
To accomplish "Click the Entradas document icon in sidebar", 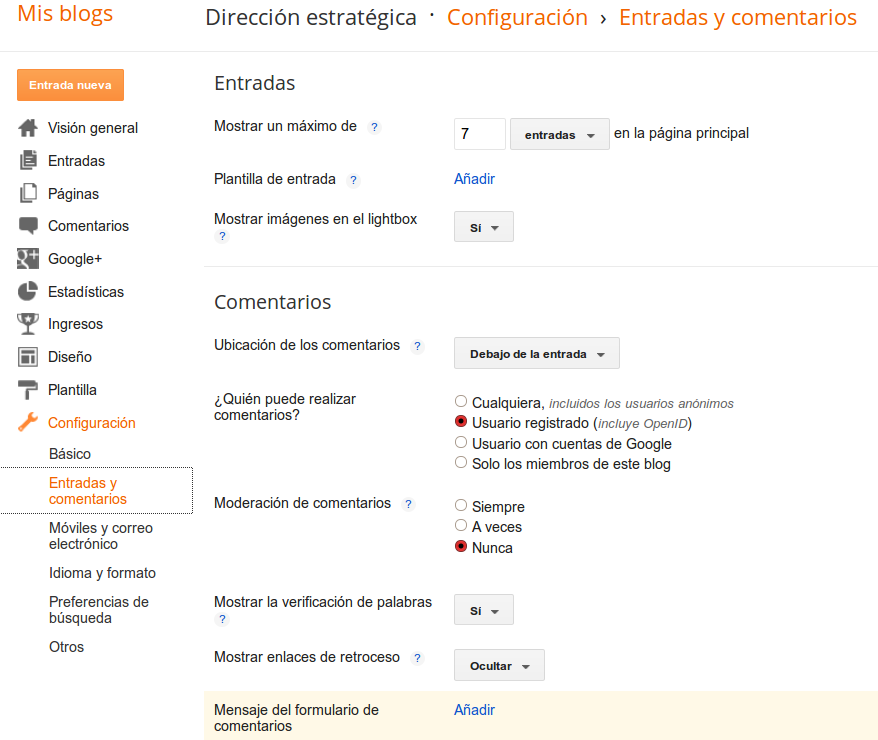I will tap(28, 161).
